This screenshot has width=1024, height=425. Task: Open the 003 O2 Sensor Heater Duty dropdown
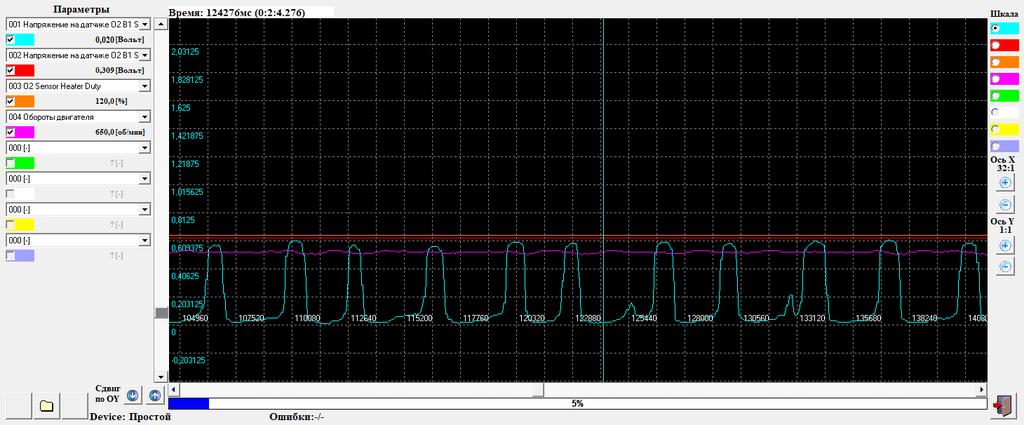coord(144,86)
